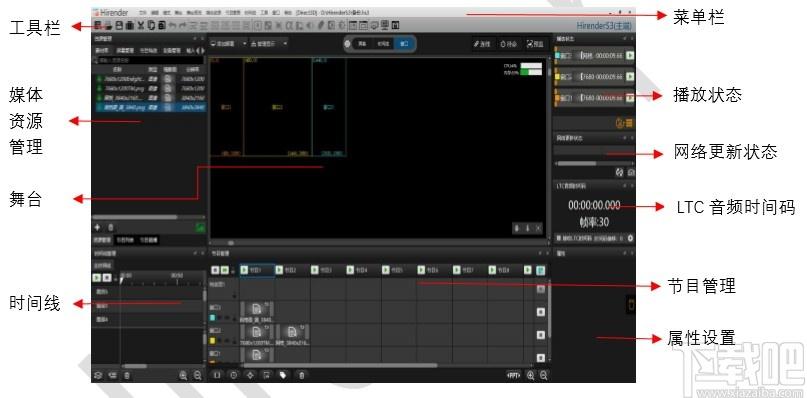The width and height of the screenshot is (807, 398).
Task: Click the trash icon in the program management bottom bar
Action: (x=302, y=375)
